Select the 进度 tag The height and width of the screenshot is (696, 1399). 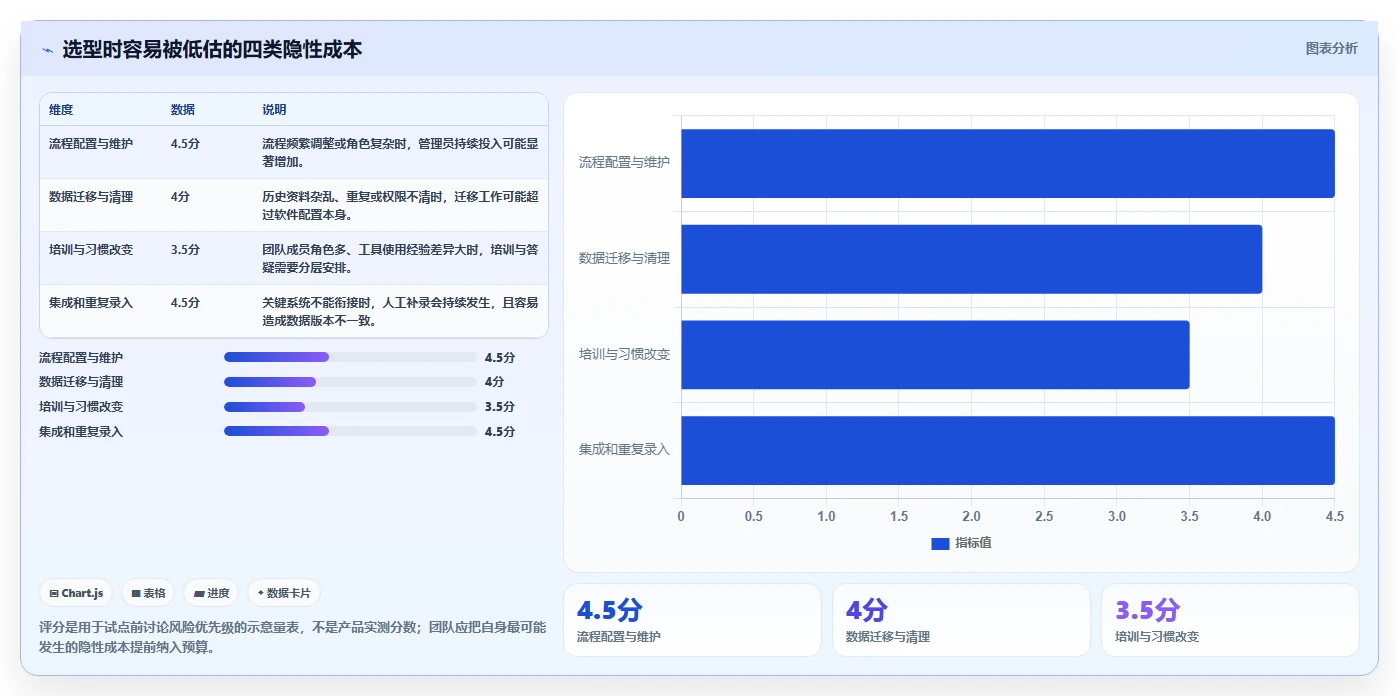tap(211, 593)
